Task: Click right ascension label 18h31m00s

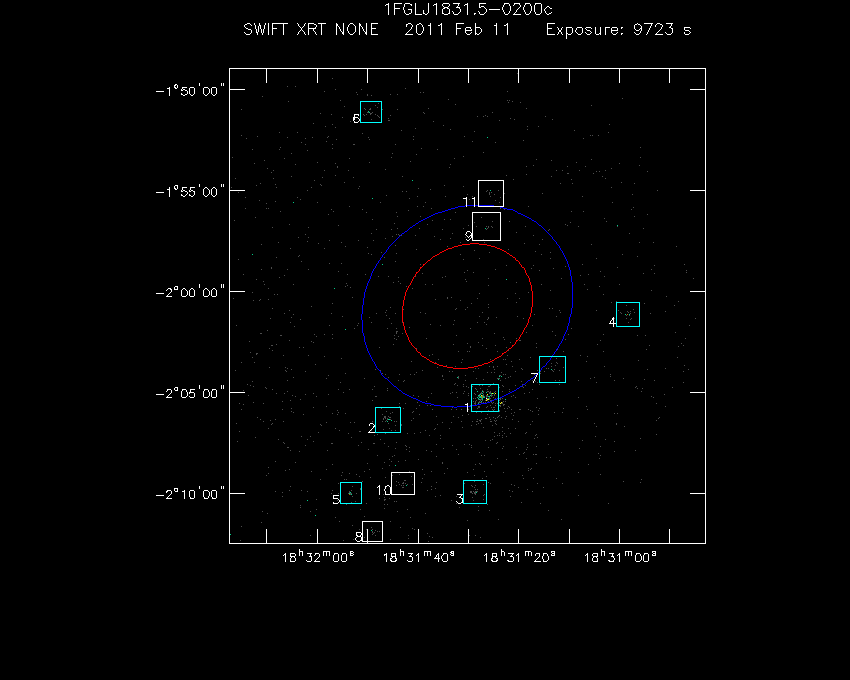Action: tap(620, 556)
